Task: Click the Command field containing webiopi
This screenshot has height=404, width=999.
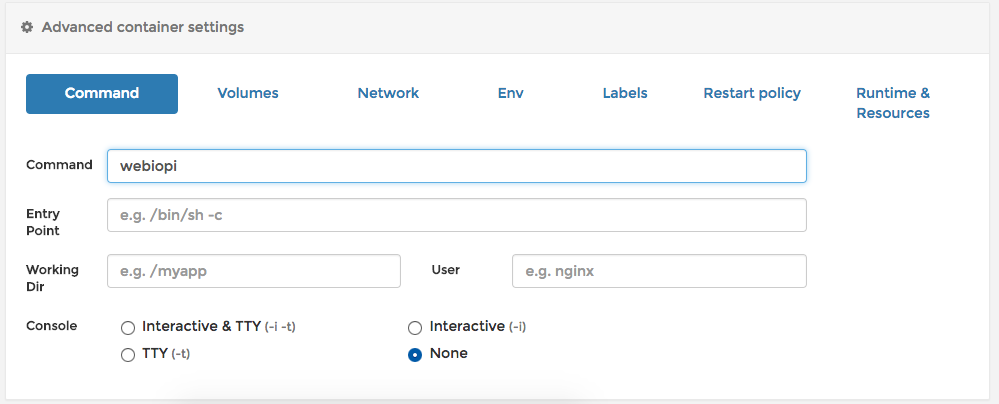Action: click(456, 166)
